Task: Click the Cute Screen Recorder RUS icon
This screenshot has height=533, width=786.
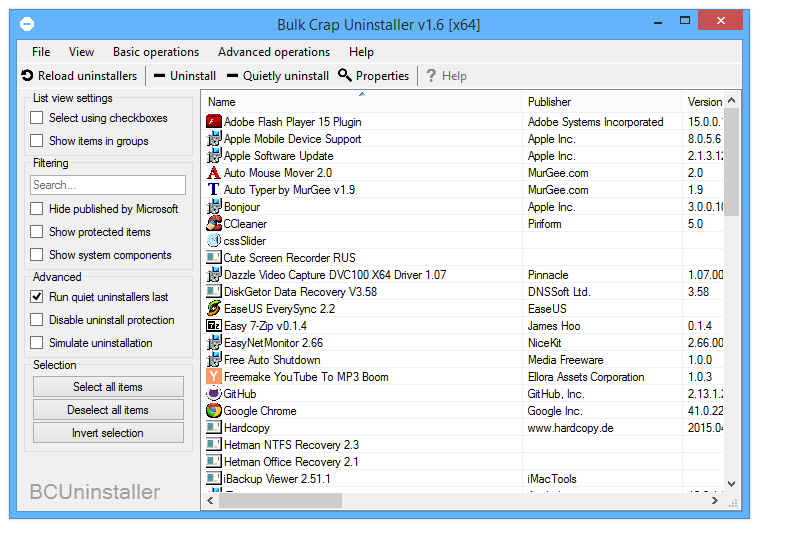Action: (214, 258)
